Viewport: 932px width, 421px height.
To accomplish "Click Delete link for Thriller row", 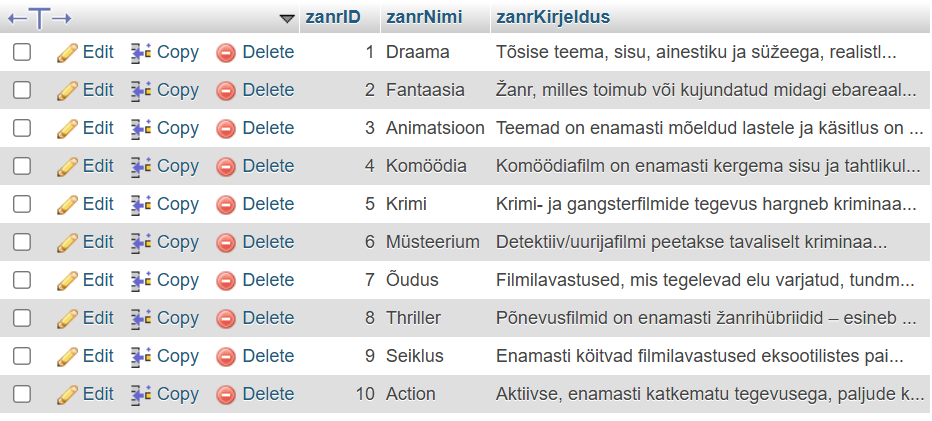I will (x=268, y=318).
